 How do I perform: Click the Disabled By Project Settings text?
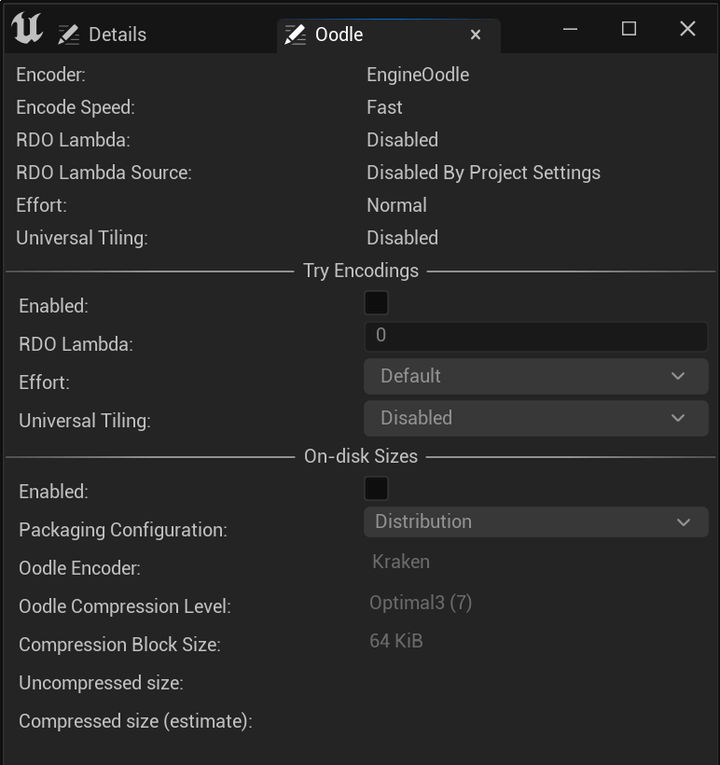click(x=483, y=173)
